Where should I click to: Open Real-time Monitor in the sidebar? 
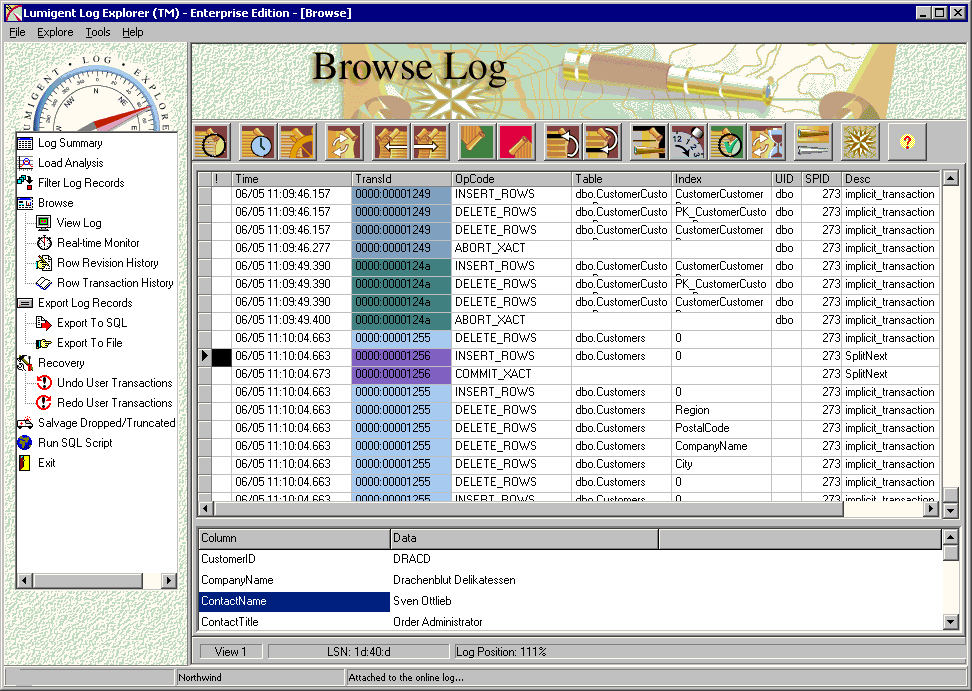[98, 243]
